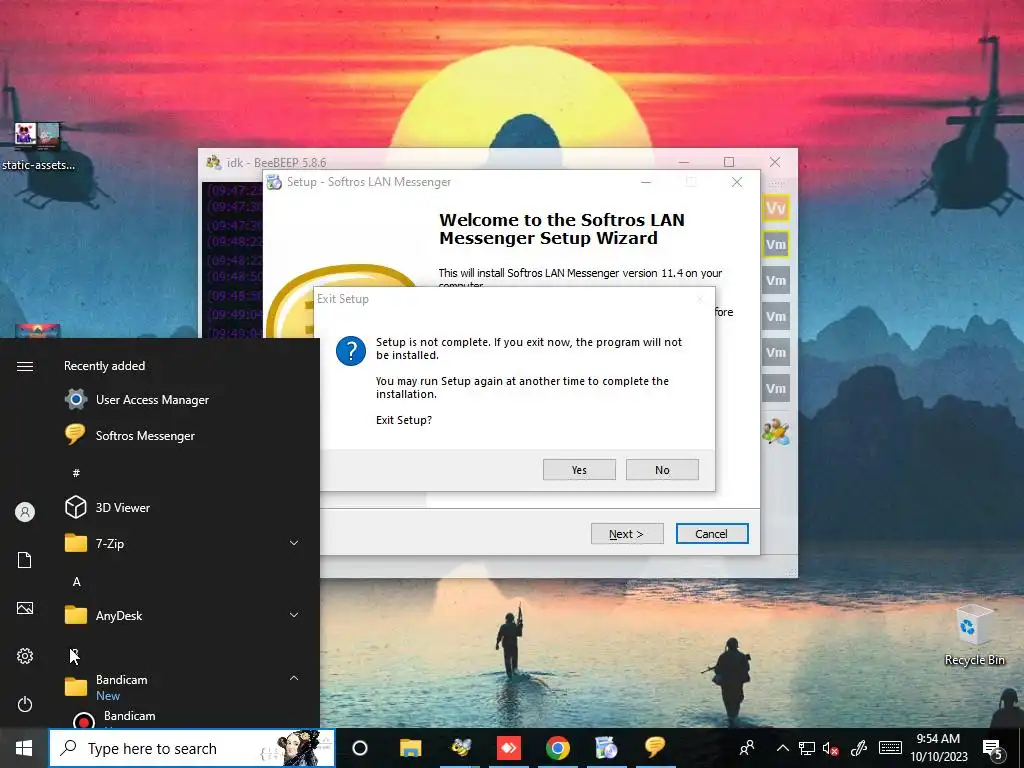Viewport: 1024px width, 768px height.
Task: Click Next in Softros setup wizard
Action: (x=626, y=534)
